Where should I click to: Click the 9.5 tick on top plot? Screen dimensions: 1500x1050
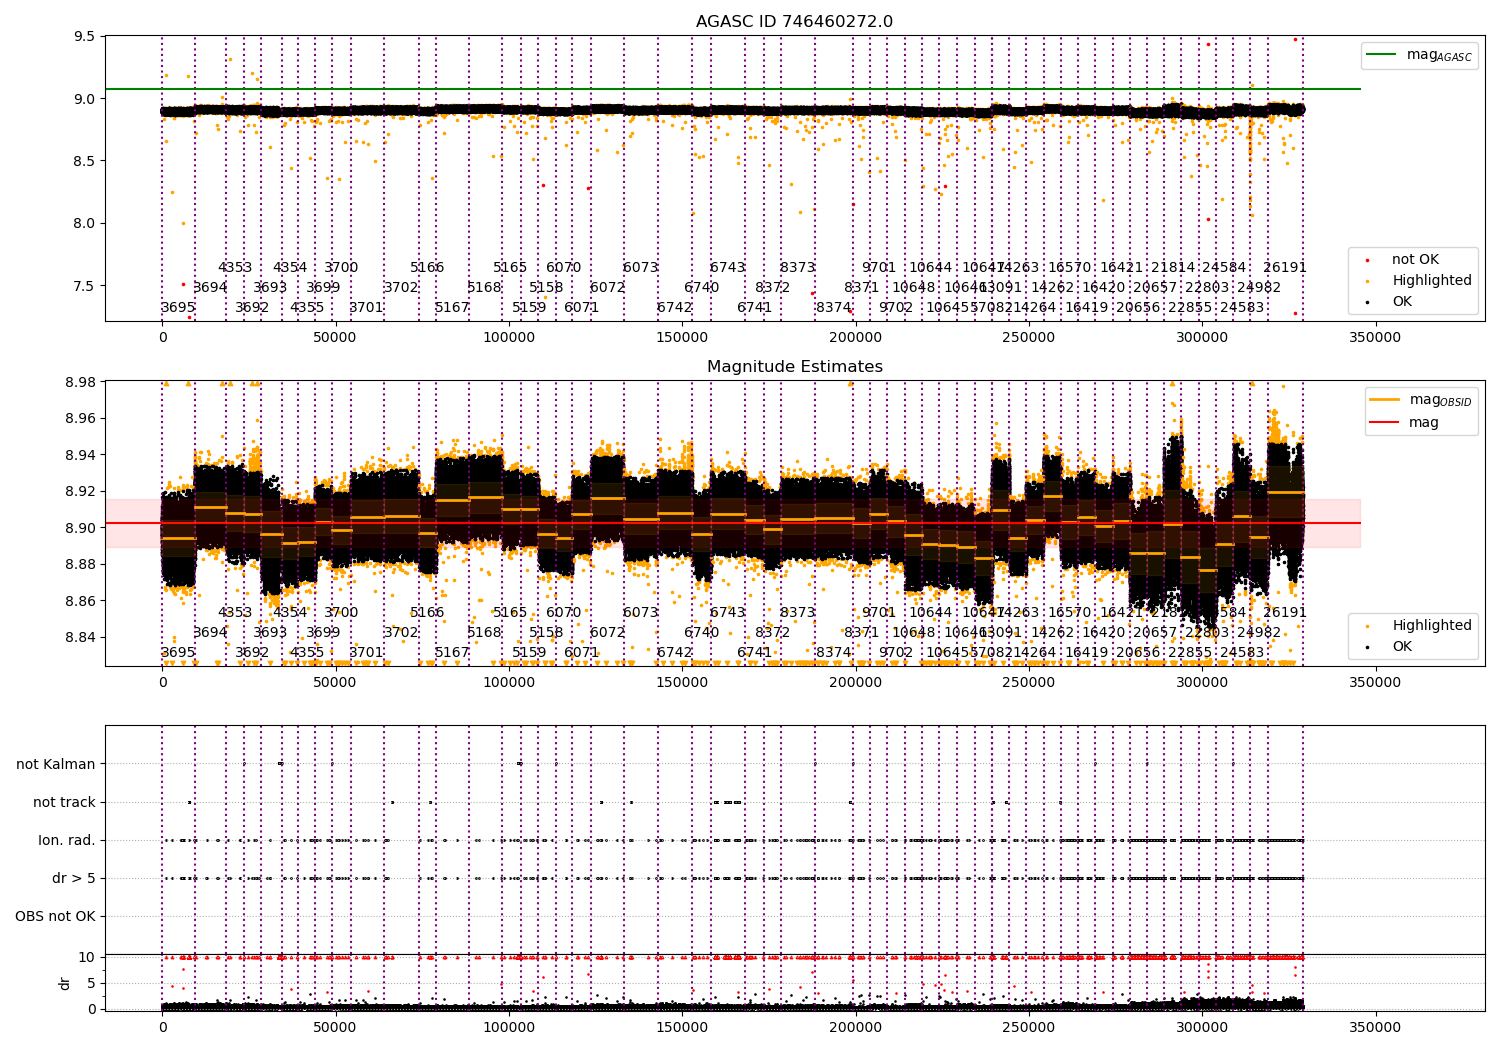(x=85, y=36)
